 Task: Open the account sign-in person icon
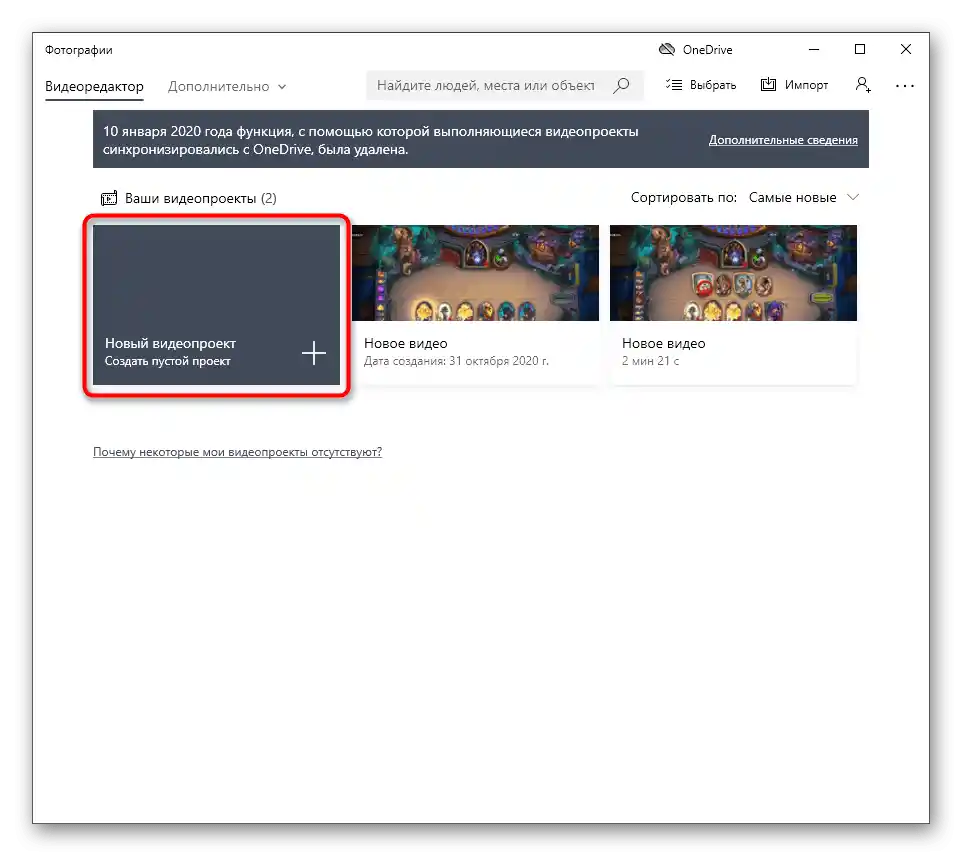(x=863, y=85)
